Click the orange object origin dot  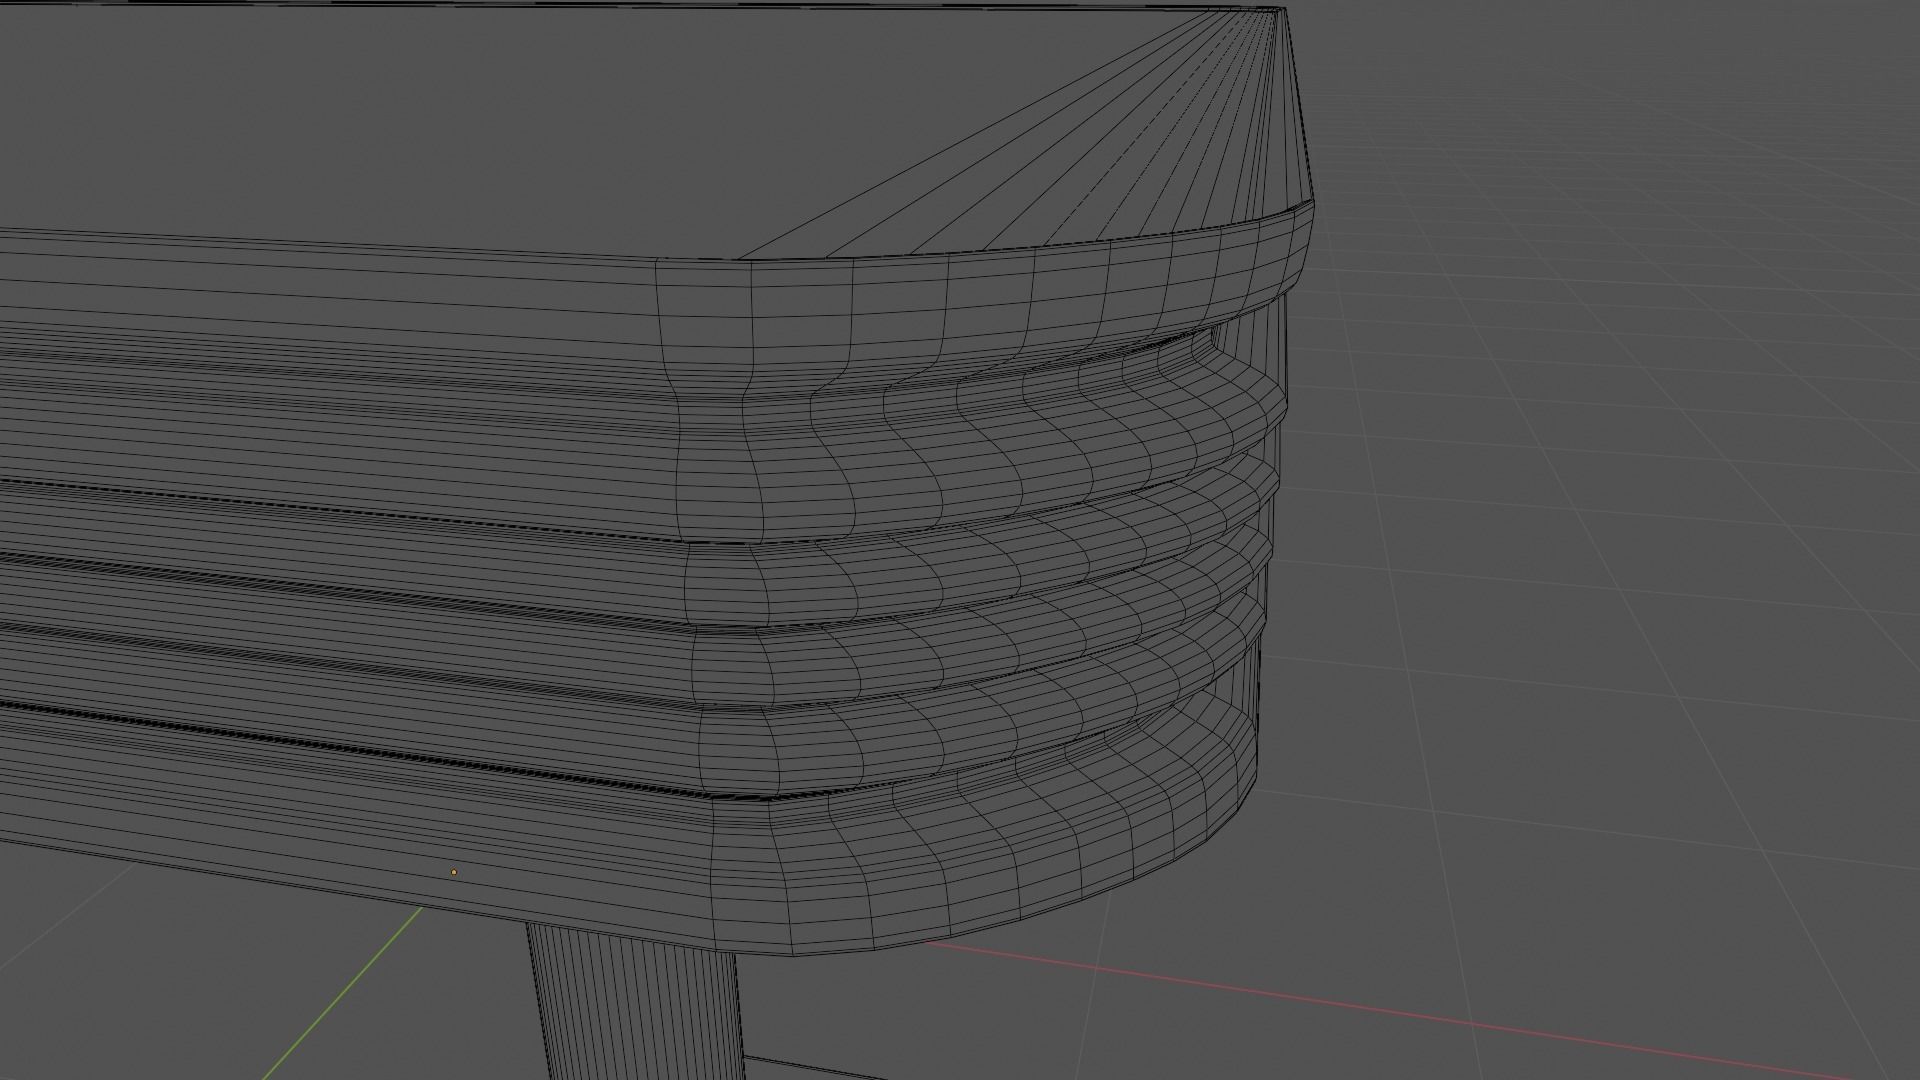pyautogui.click(x=454, y=872)
